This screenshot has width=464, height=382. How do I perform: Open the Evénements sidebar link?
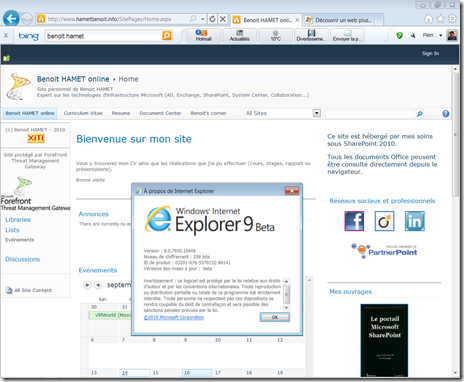coord(20,240)
